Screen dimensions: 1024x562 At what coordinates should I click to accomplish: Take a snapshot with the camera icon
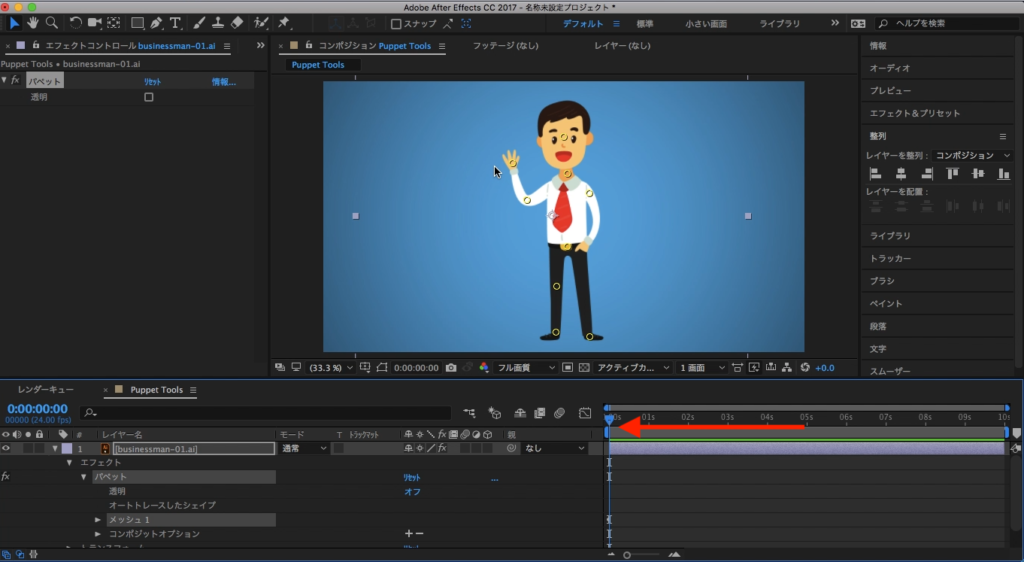pyautogui.click(x=452, y=368)
